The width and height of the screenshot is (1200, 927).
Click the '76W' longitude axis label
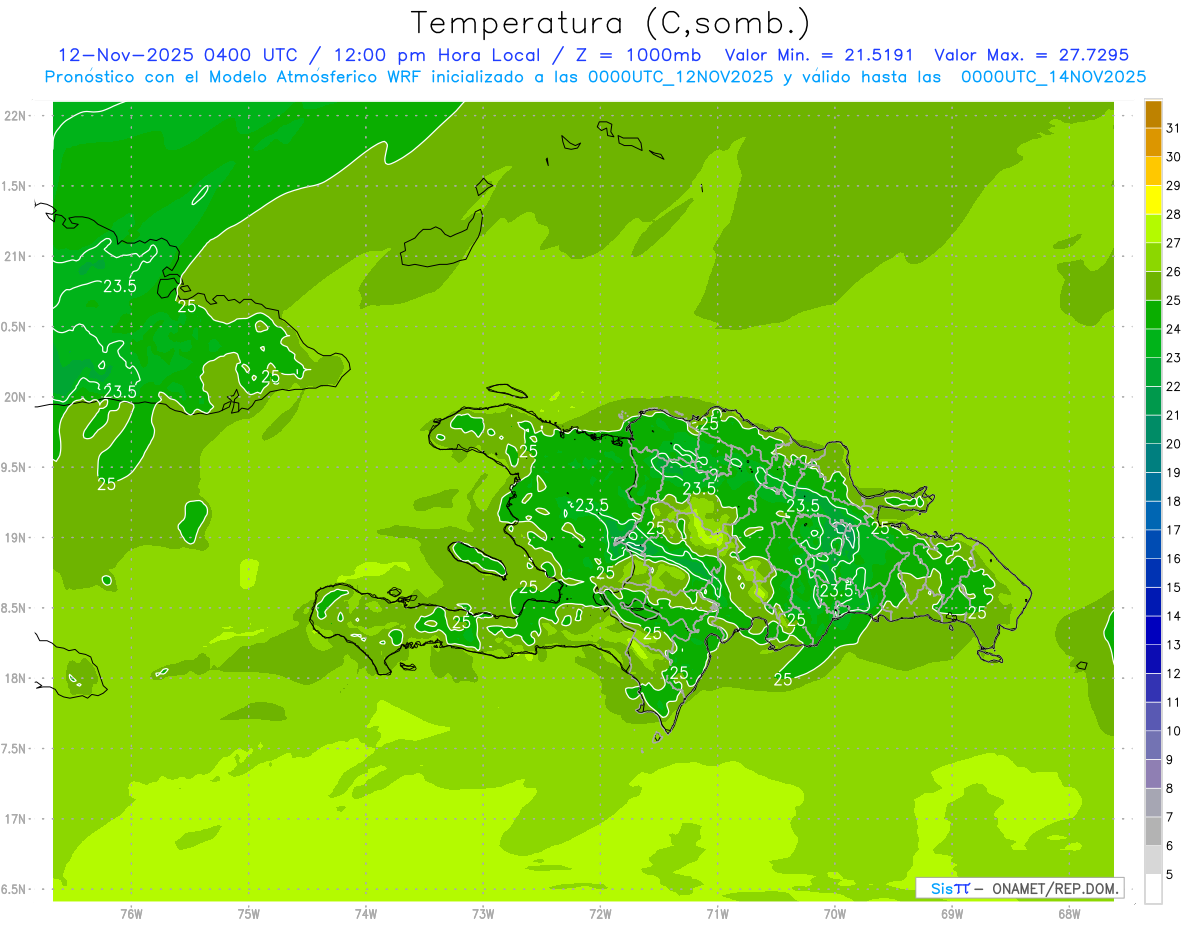(x=131, y=913)
